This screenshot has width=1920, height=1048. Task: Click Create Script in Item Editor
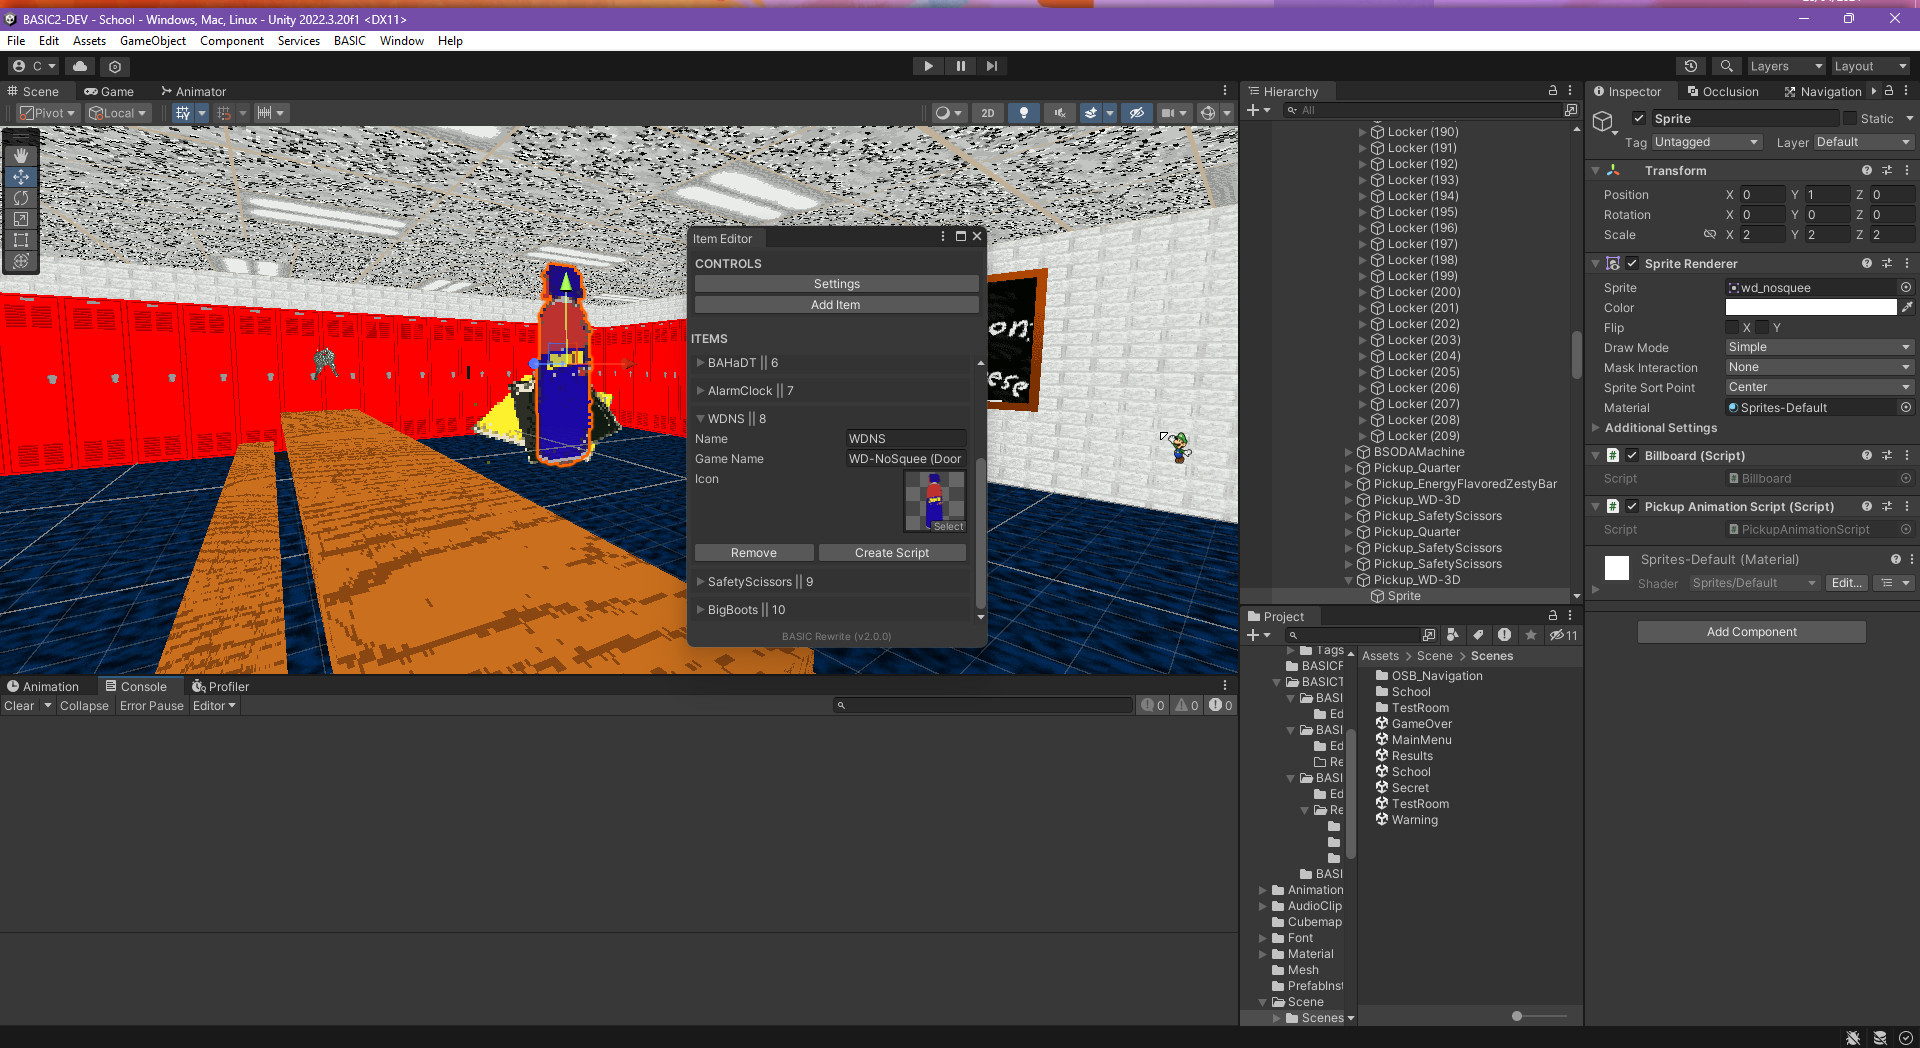pos(891,552)
